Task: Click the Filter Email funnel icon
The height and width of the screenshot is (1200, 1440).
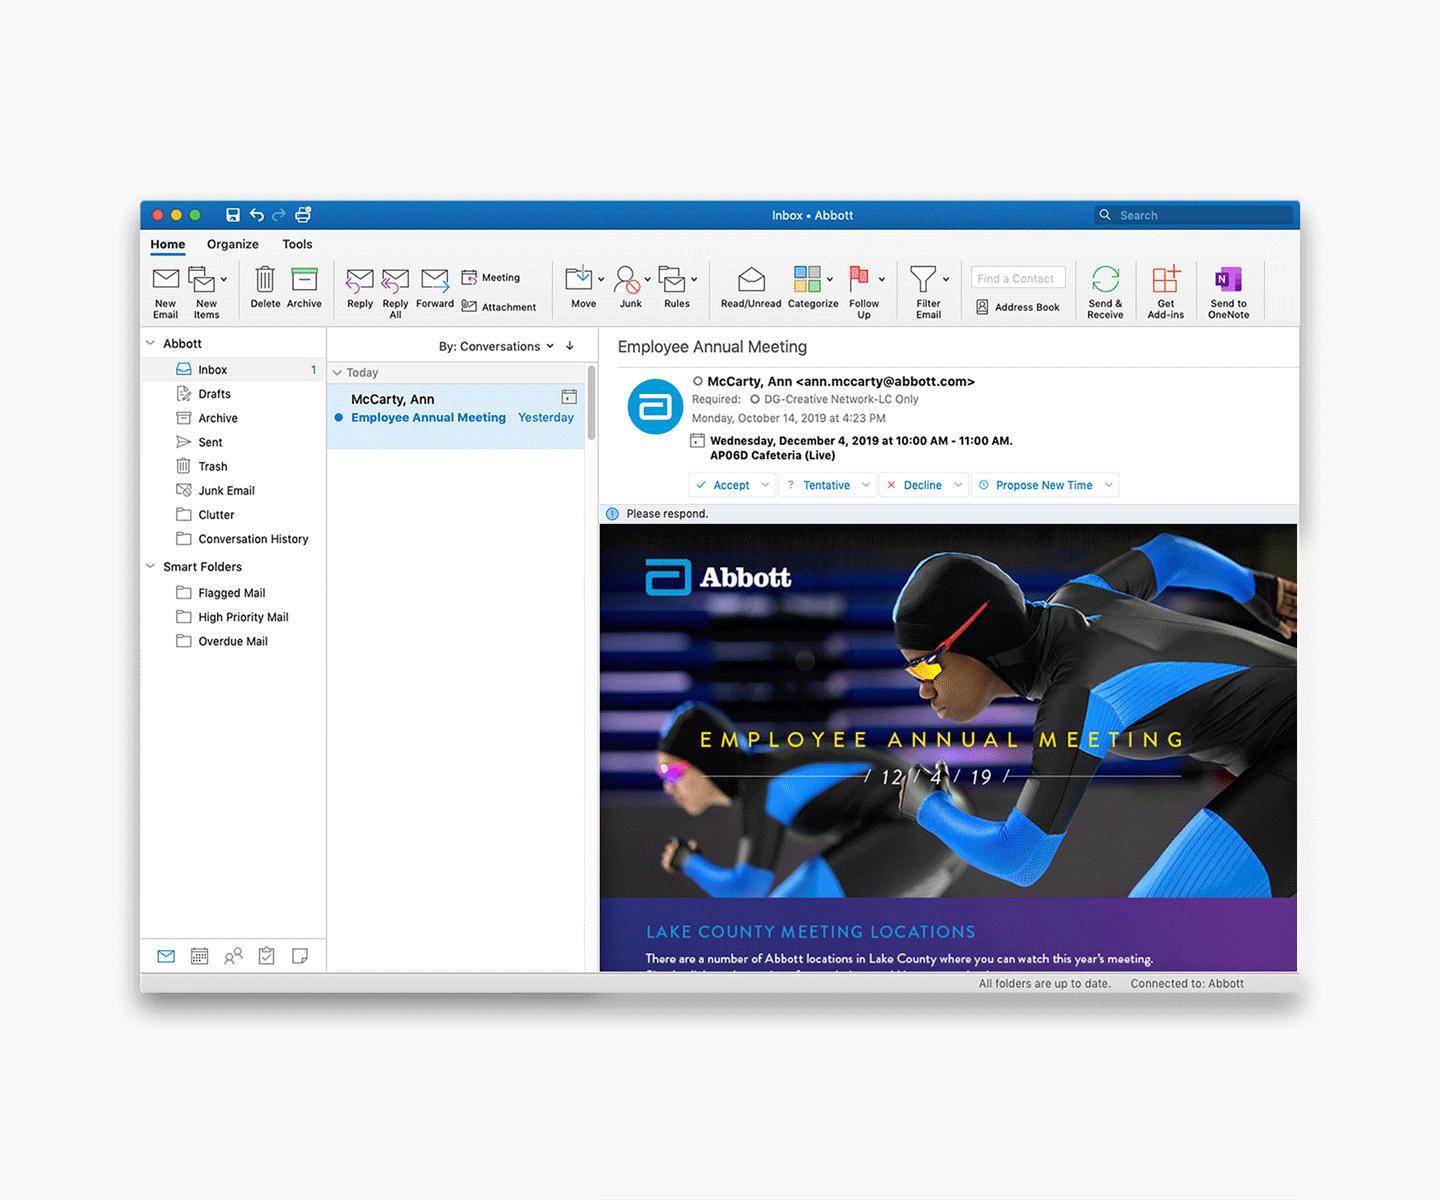Action: click(x=924, y=279)
